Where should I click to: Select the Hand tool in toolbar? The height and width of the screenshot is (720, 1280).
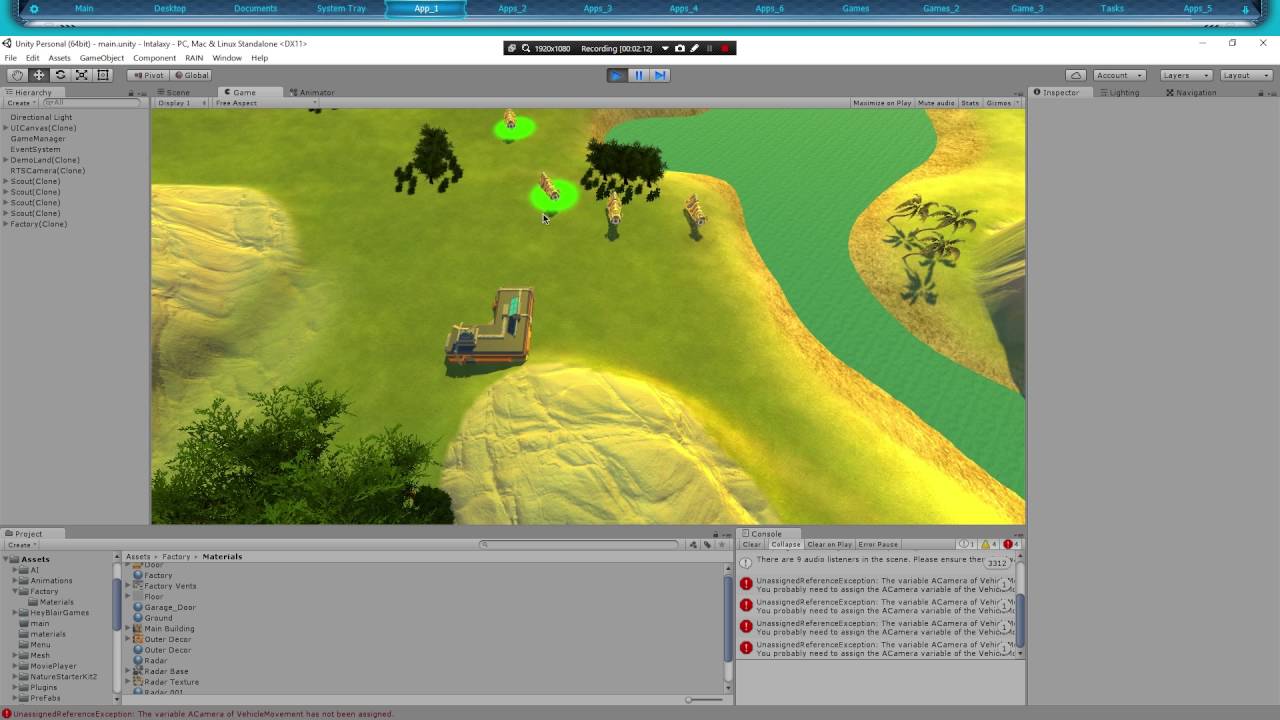click(17, 75)
